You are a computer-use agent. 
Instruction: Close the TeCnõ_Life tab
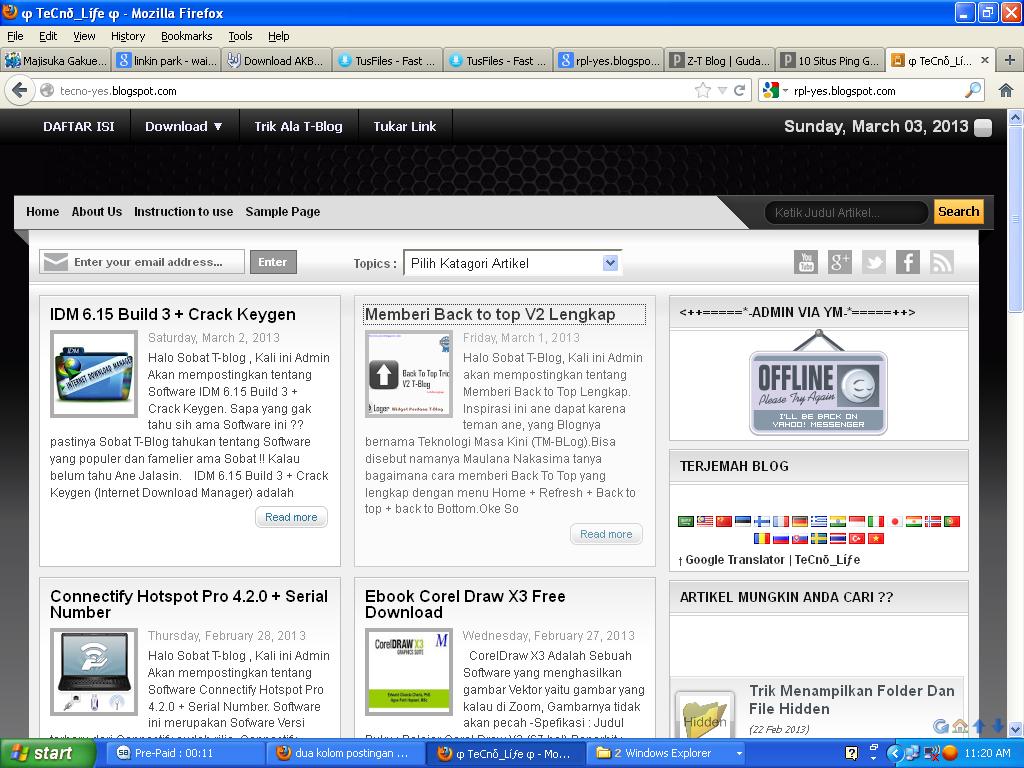tap(985, 60)
